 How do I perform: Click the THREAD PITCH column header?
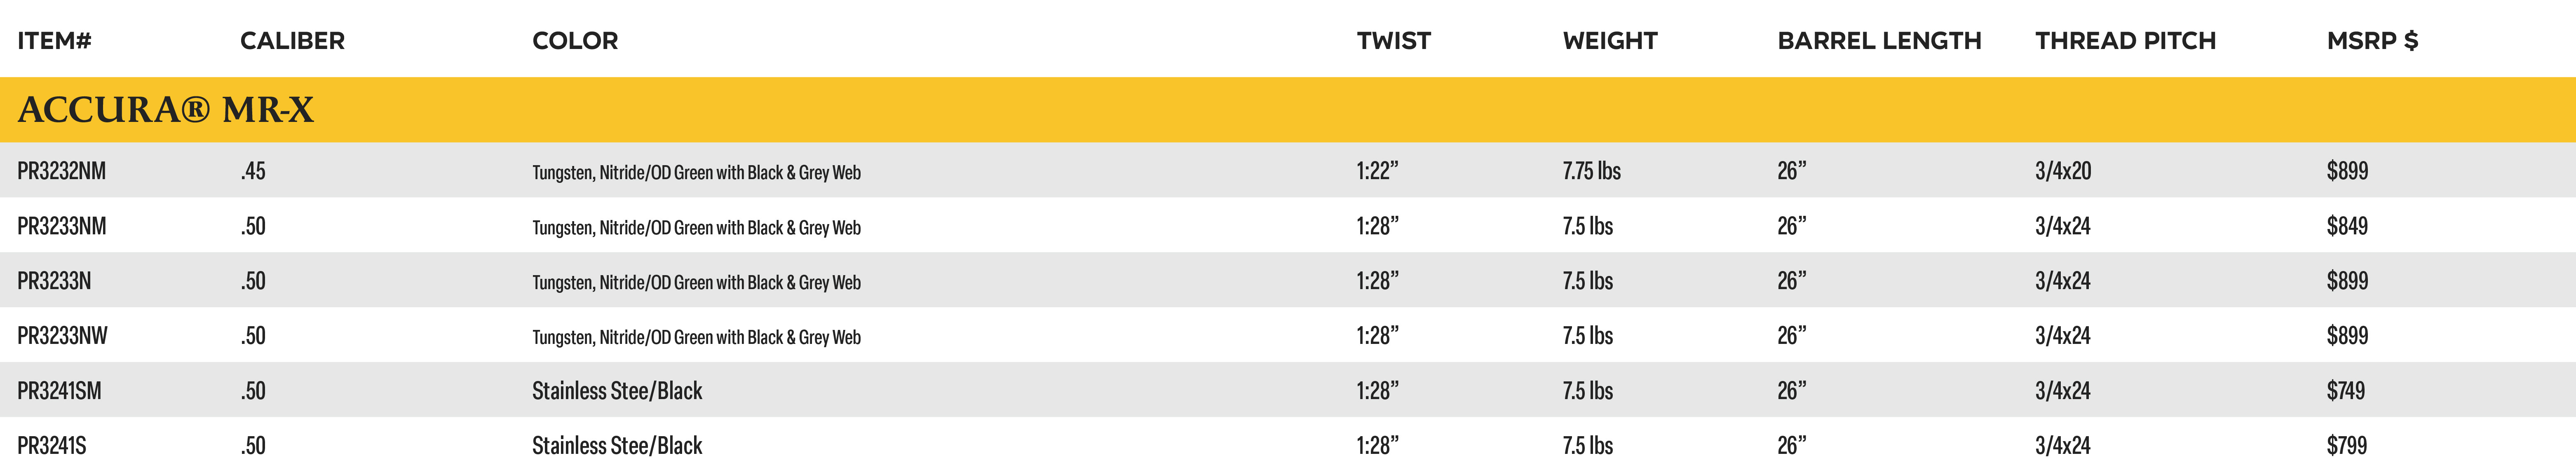(x=2125, y=41)
